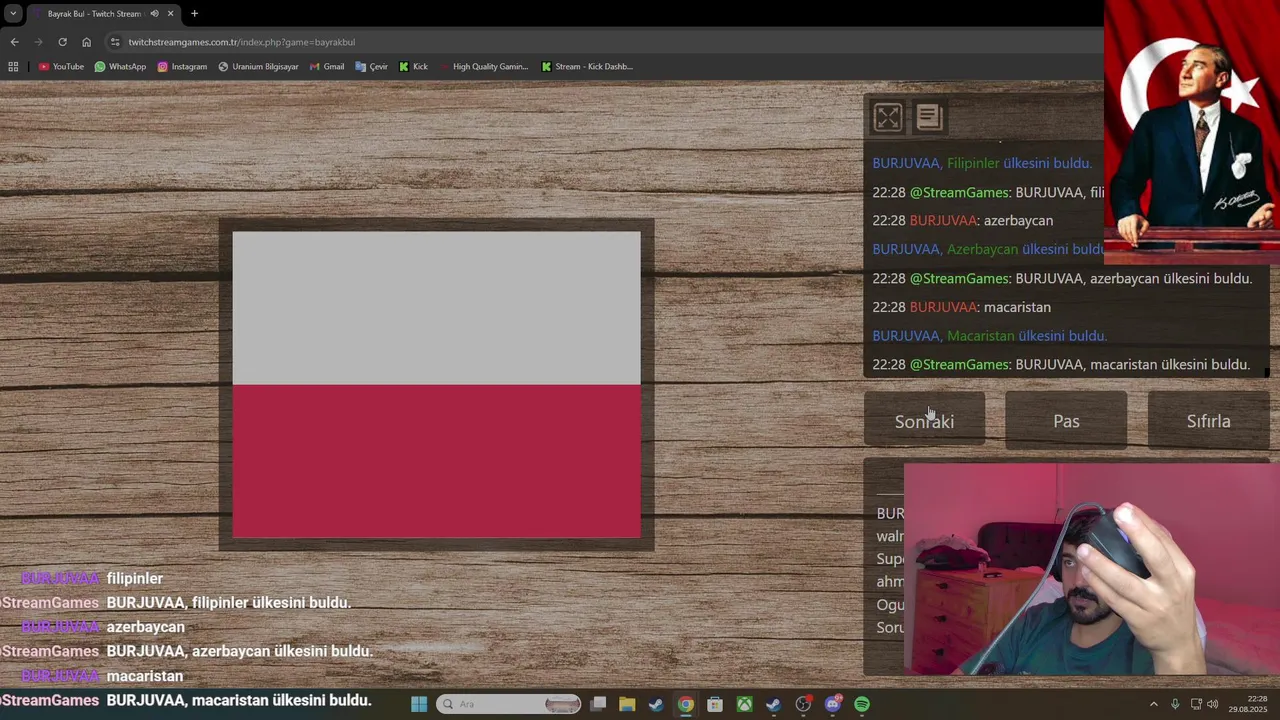The image size is (1280, 720).
Task: Open the second Steam taskbar icon
Action: tap(773, 704)
